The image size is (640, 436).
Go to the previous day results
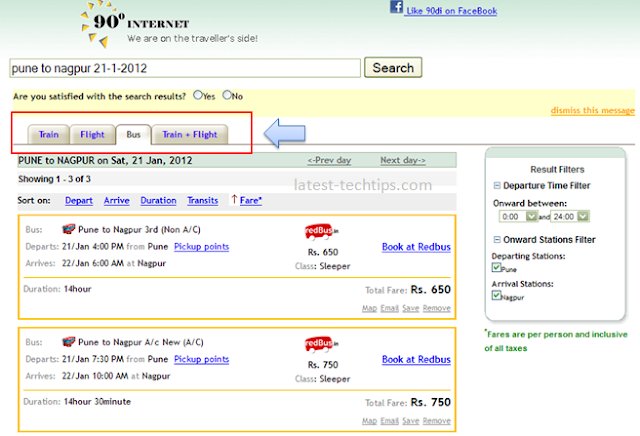click(x=329, y=160)
